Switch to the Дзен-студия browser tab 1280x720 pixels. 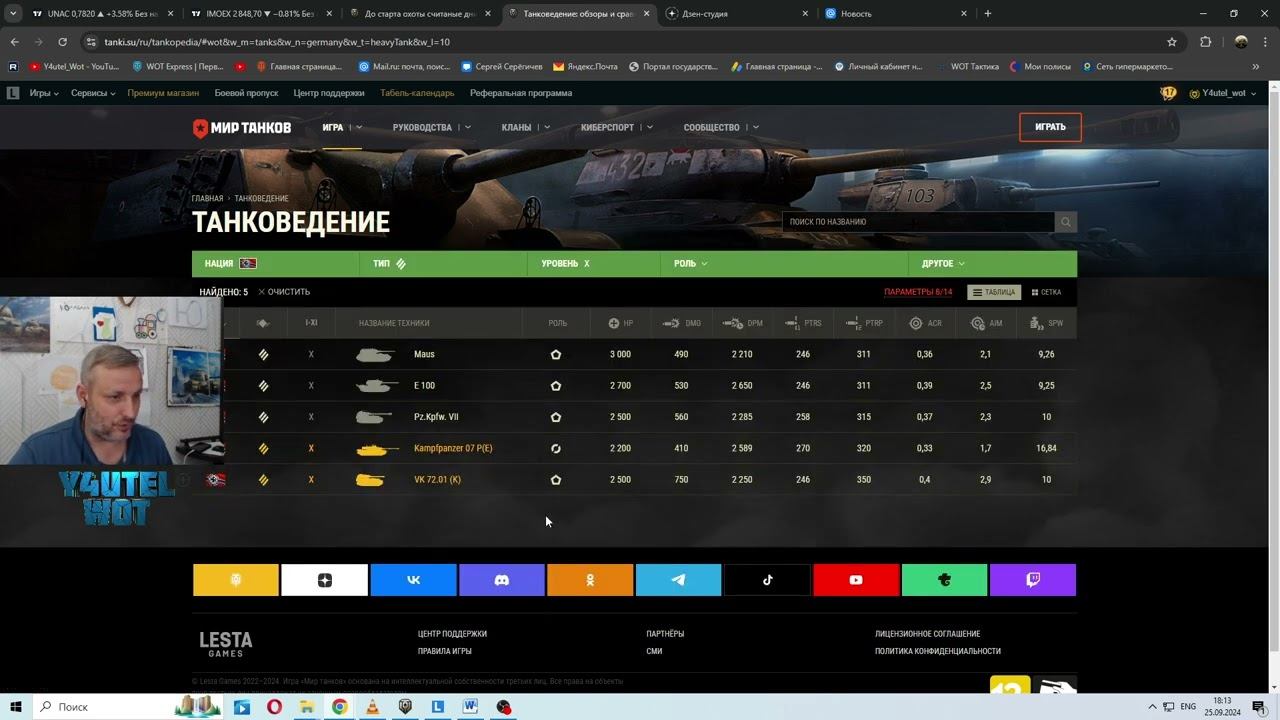click(738, 14)
